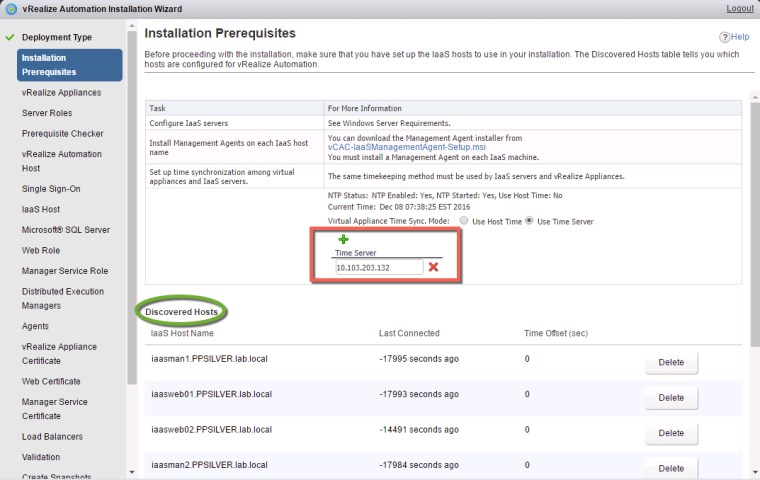Download vCAC-IaaSManagementAgent-Setup.msi link

pos(407,147)
